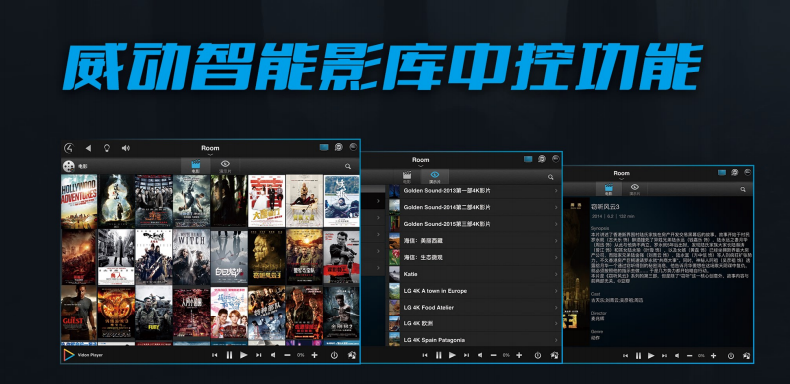Open the LG 4K 欧洲 entry
Screen dimensions: 790x384
point(474,323)
